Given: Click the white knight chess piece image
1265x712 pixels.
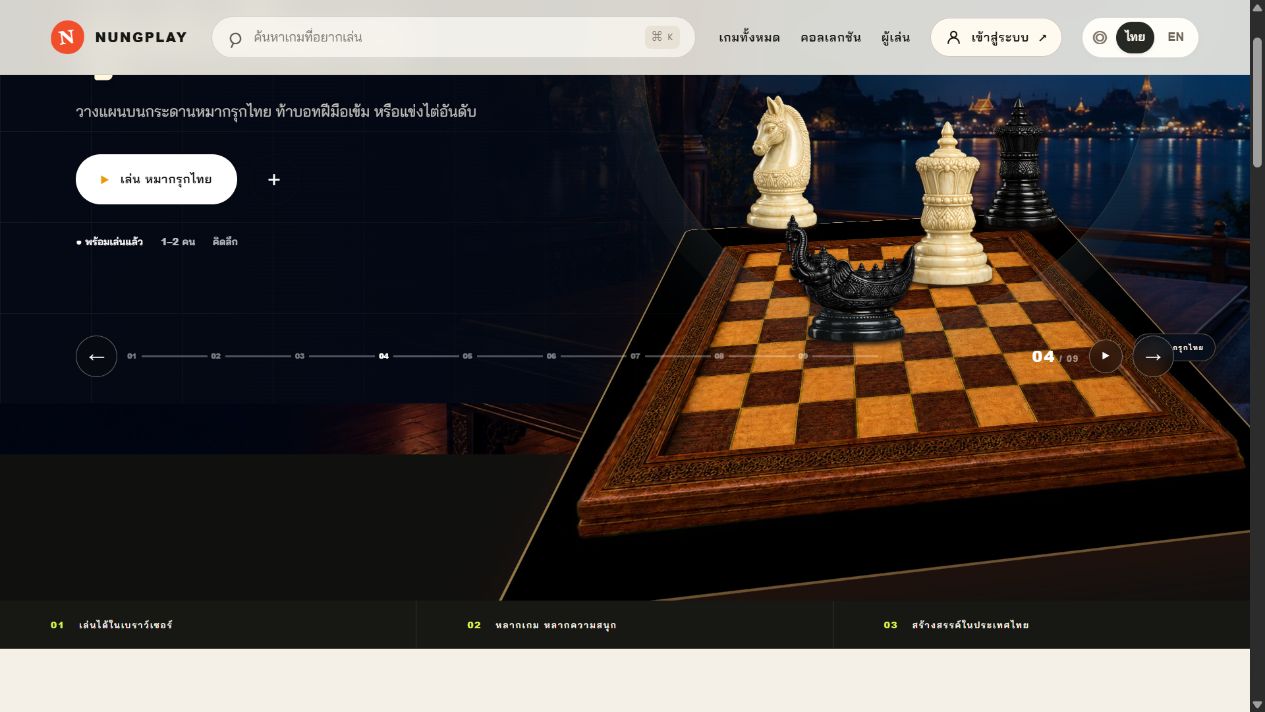Looking at the screenshot, I should pyautogui.click(x=781, y=163).
